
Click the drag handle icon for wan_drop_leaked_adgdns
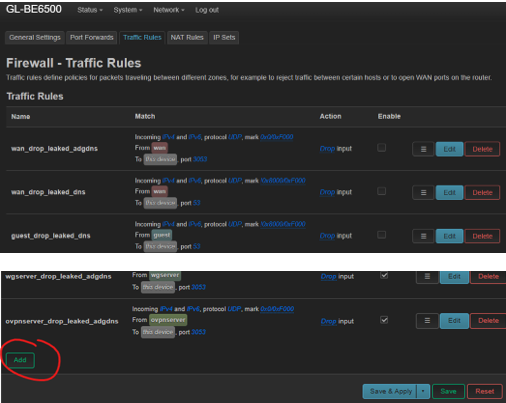tap(423, 149)
